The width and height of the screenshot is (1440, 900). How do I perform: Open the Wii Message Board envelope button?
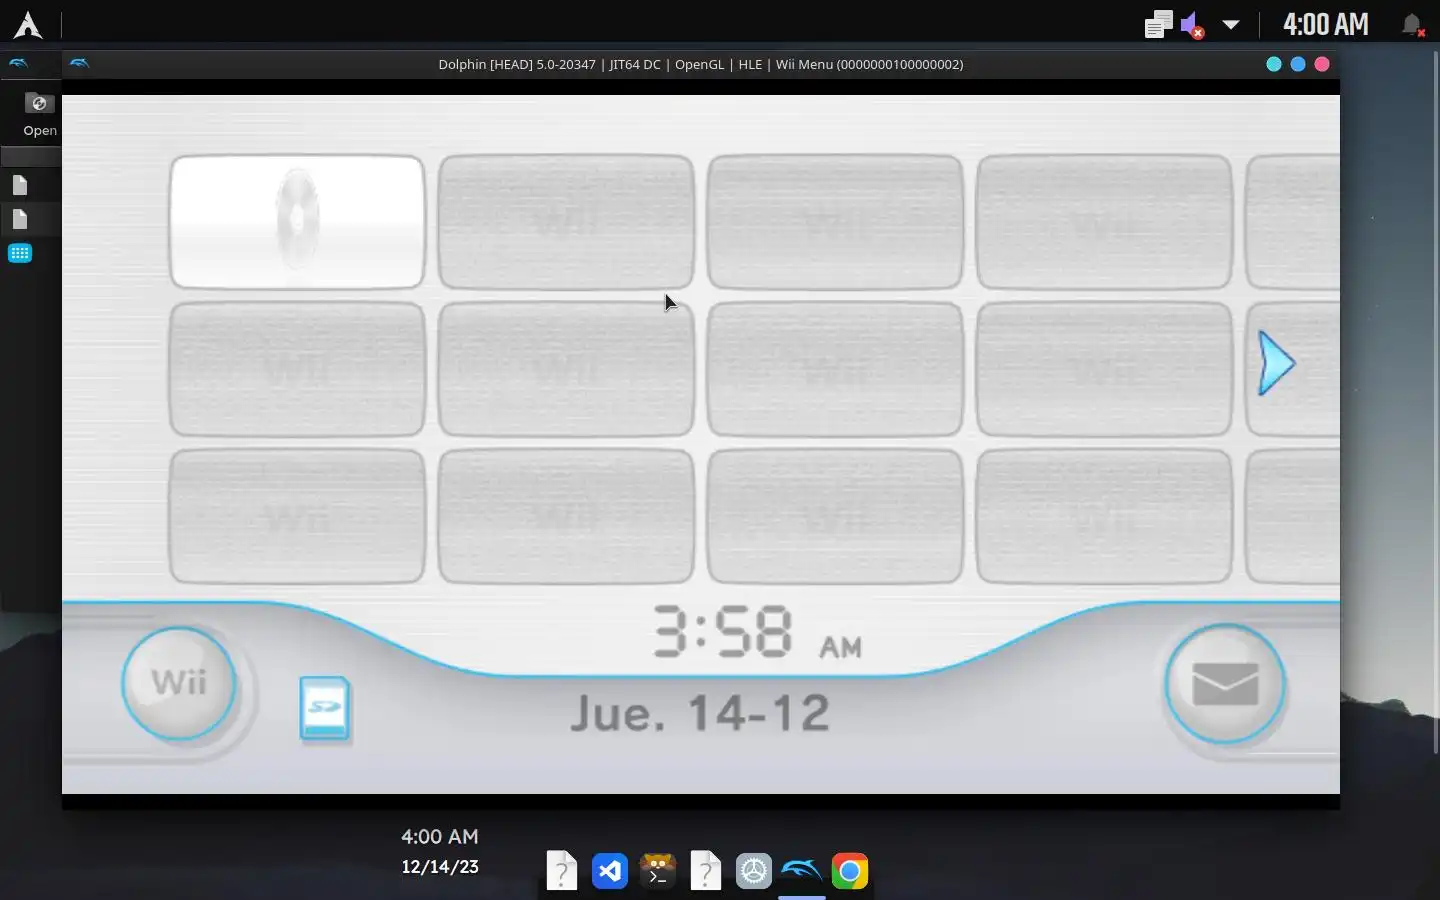coord(1225,684)
